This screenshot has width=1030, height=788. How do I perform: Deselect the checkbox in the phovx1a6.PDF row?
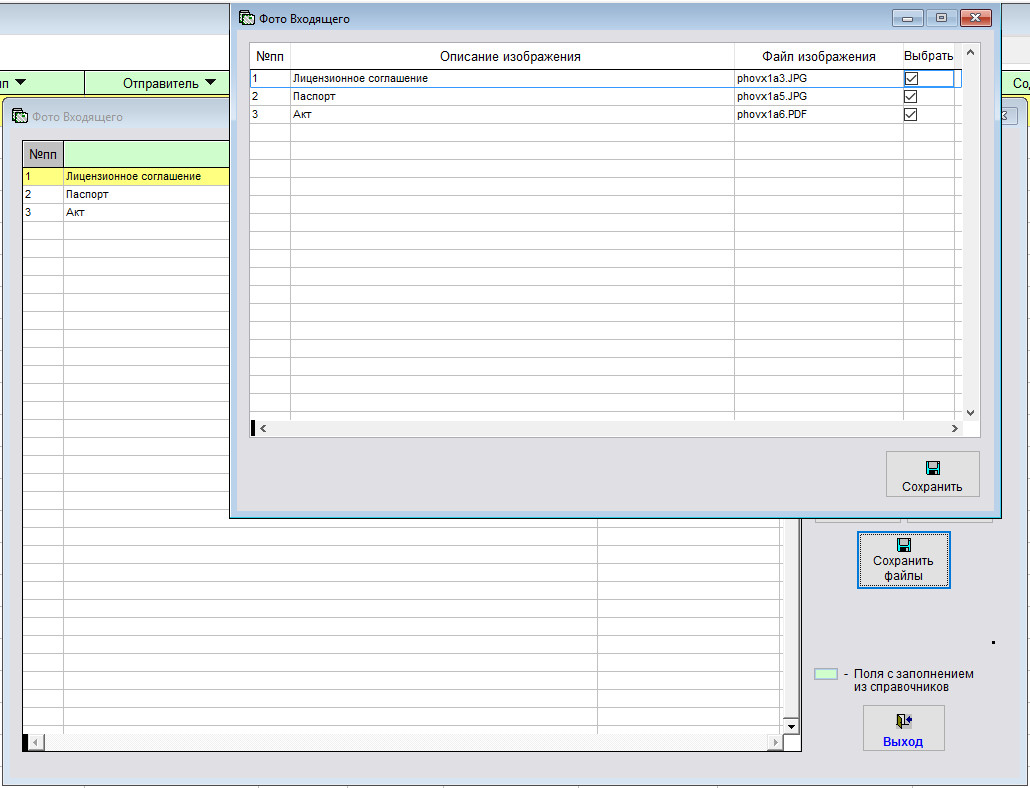pos(911,115)
